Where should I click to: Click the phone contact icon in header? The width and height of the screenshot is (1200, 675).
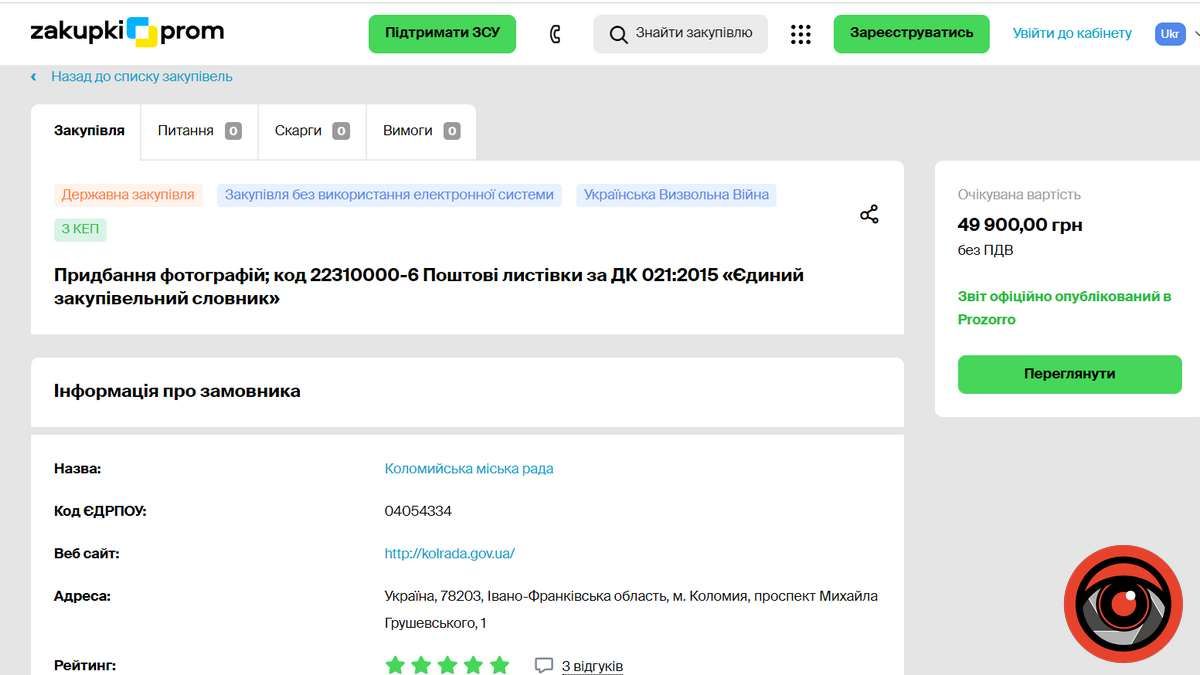(x=554, y=31)
